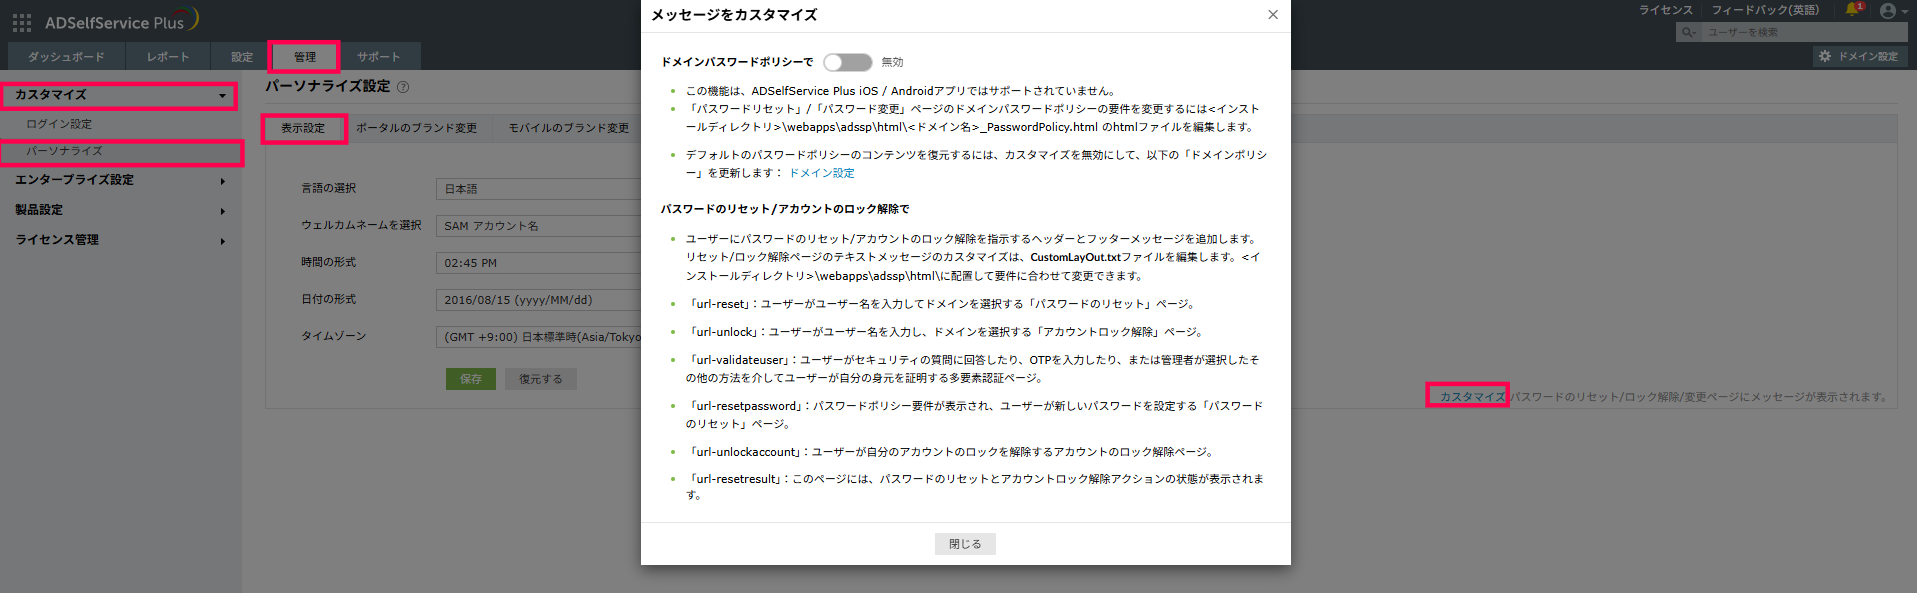
Task: Open the ライセンス link in the header
Action: (x=1666, y=10)
